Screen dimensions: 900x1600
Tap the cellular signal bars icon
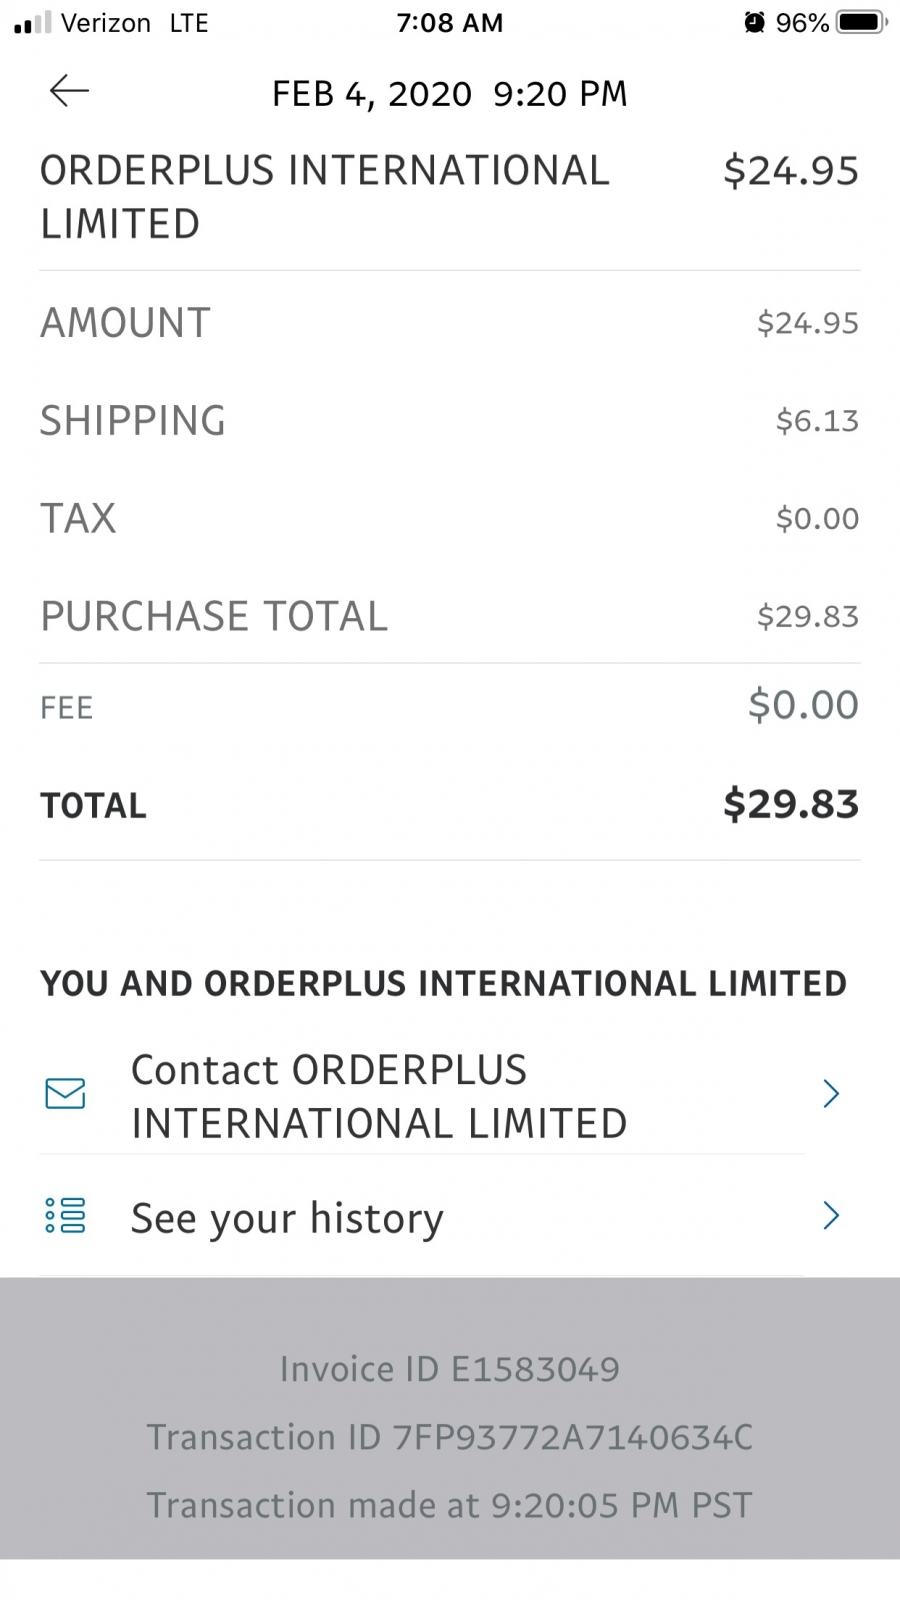[32, 23]
